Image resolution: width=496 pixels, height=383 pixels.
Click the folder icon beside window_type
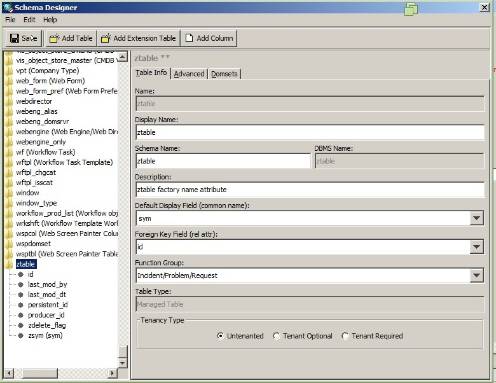point(9,203)
